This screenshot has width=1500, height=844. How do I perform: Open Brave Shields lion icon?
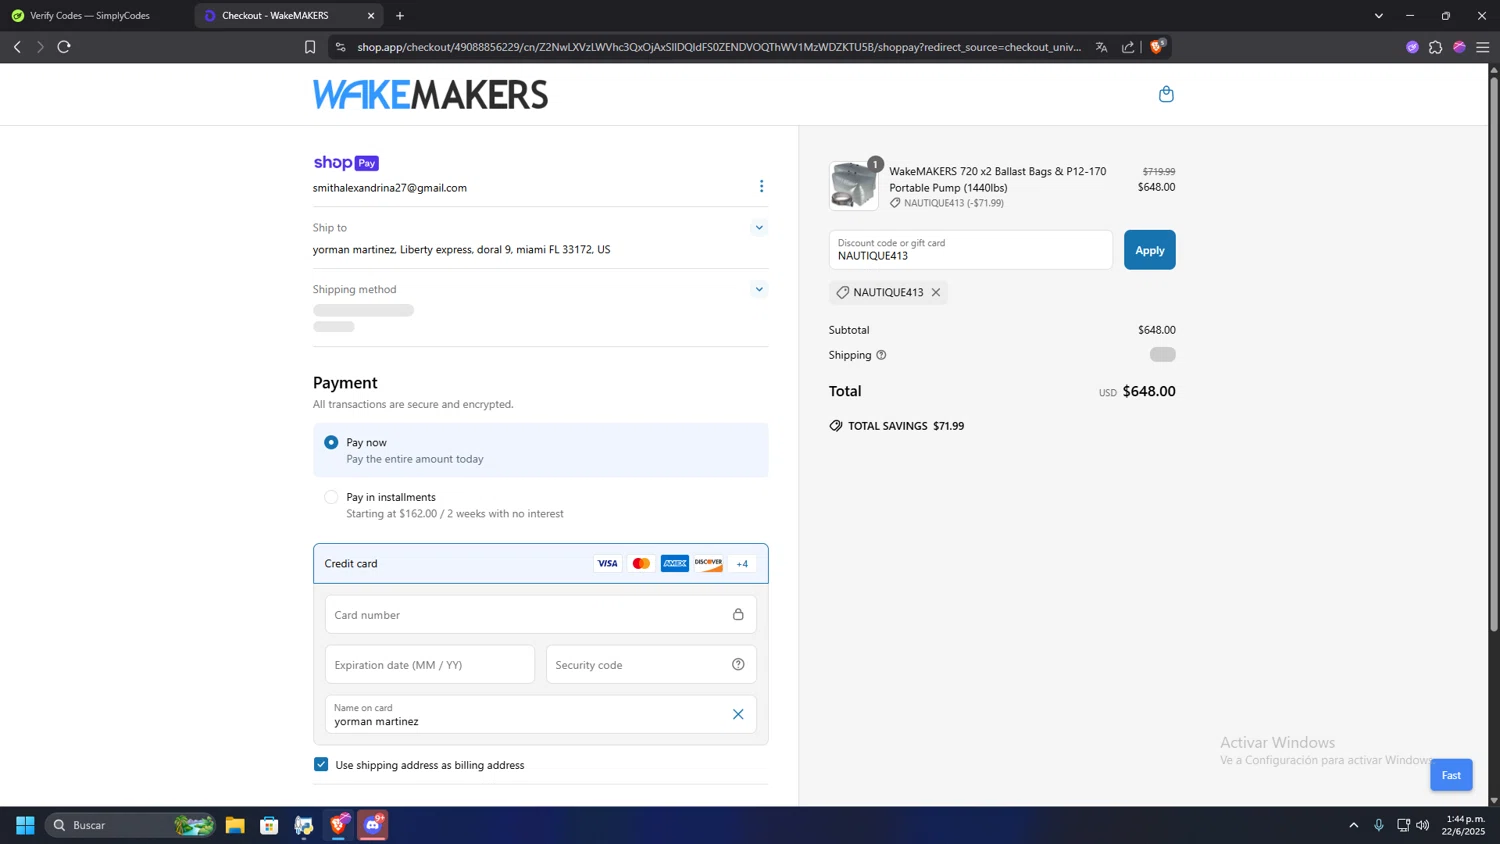(1157, 46)
